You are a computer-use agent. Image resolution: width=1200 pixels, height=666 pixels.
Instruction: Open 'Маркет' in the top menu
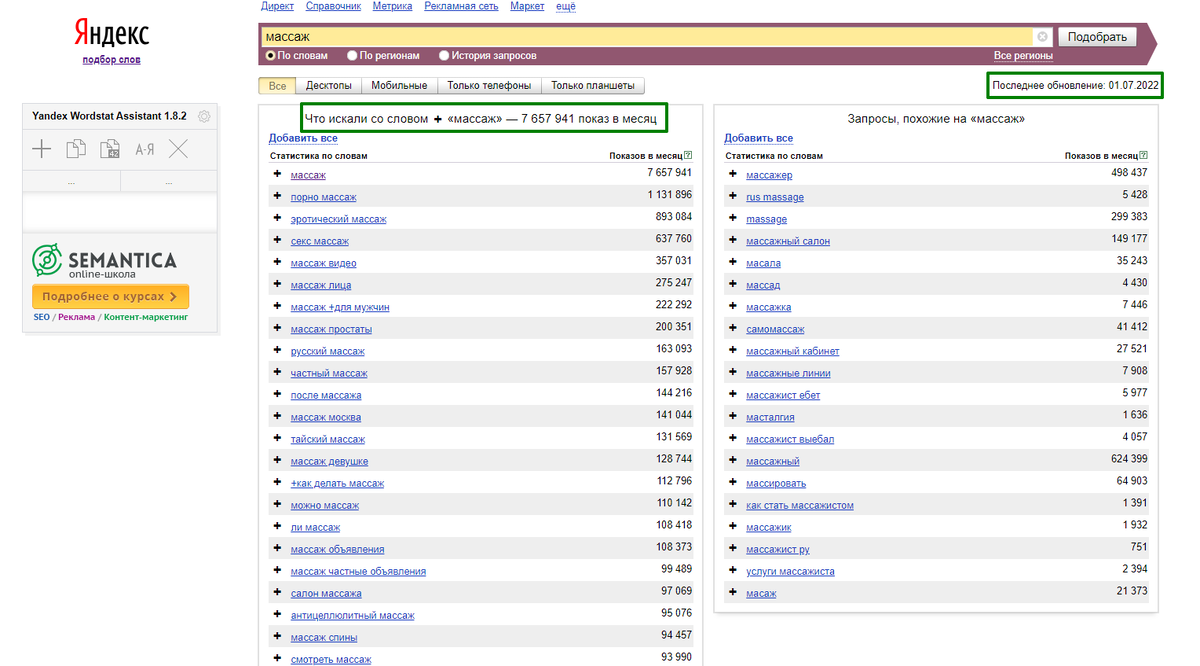527,6
